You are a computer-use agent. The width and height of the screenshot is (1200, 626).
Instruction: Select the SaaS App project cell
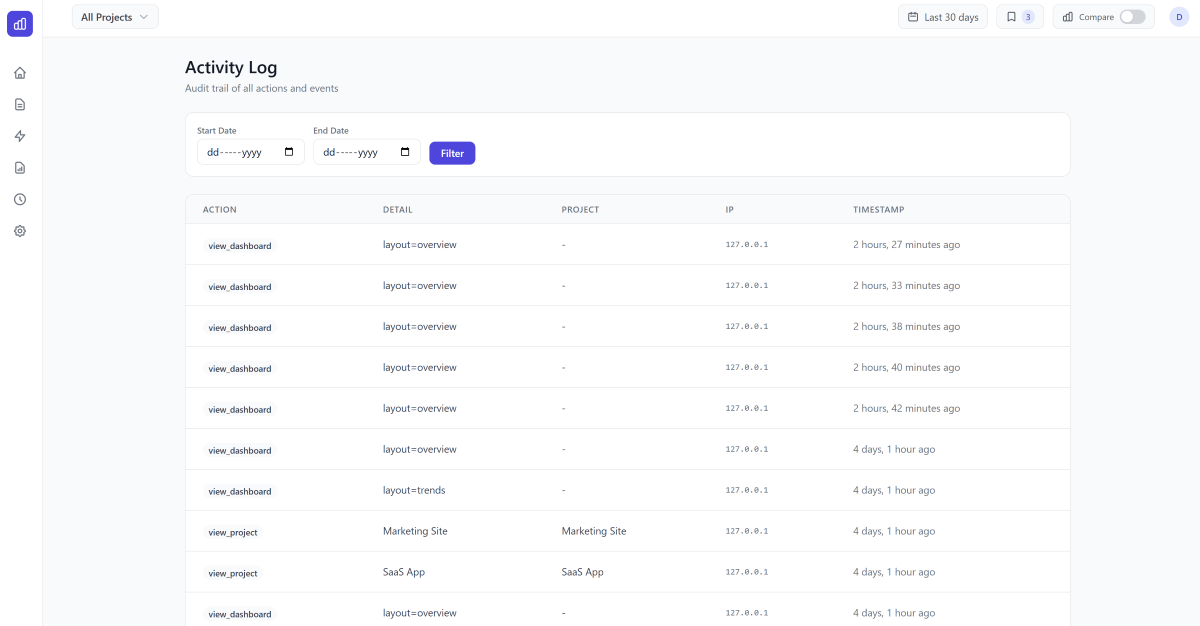coord(582,572)
